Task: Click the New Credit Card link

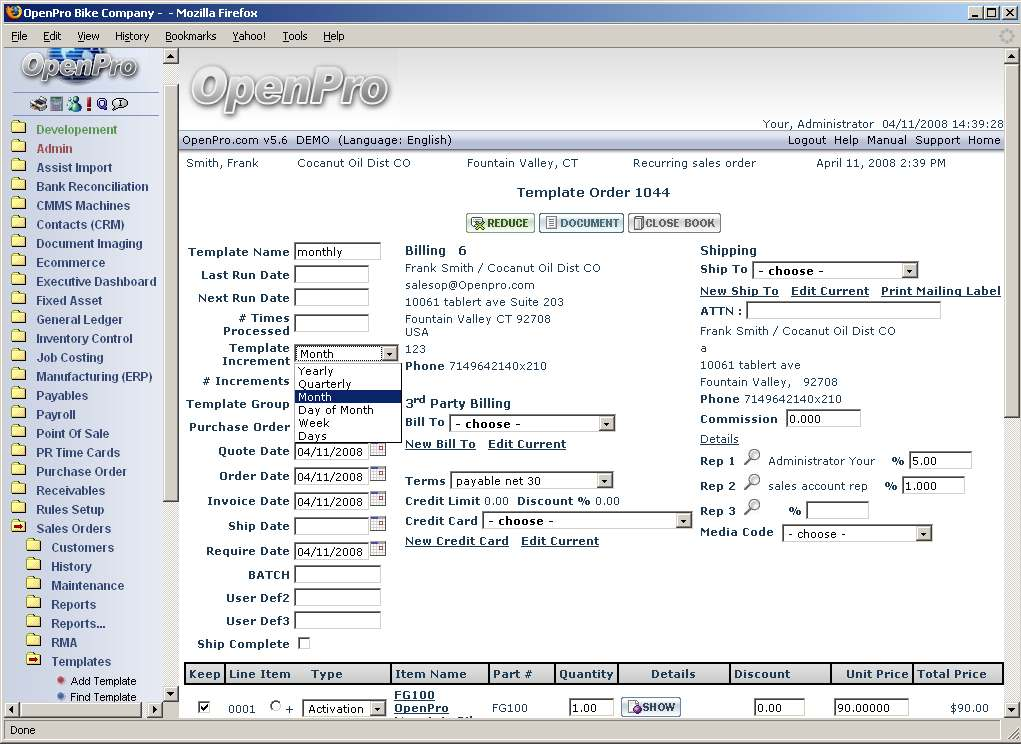Action: [456, 541]
